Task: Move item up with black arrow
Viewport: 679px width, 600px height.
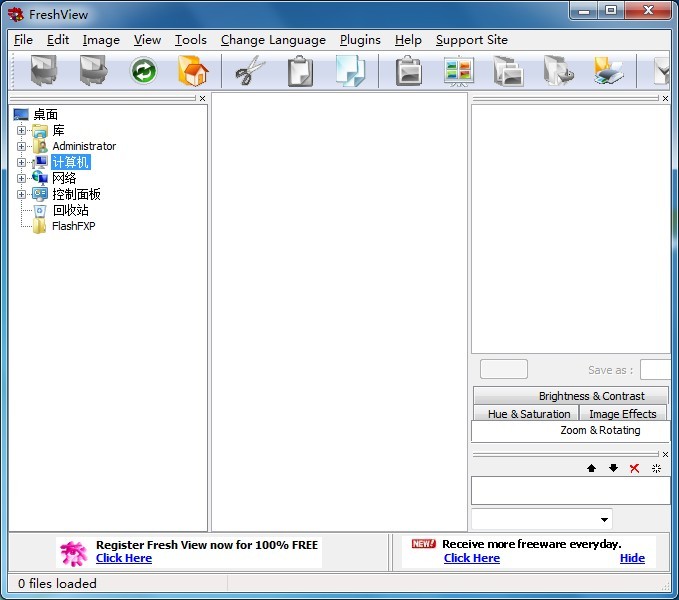Action: tap(591, 468)
